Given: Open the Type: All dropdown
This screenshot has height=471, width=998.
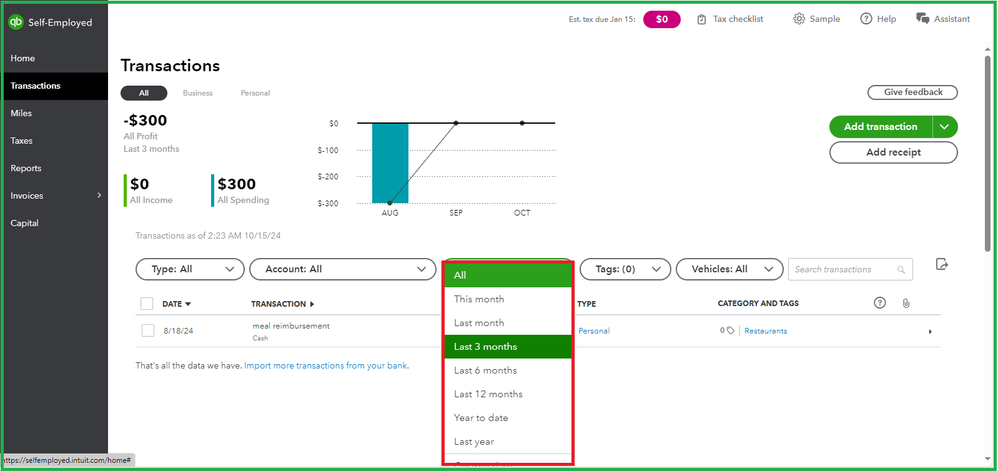Looking at the screenshot, I should pyautogui.click(x=190, y=269).
